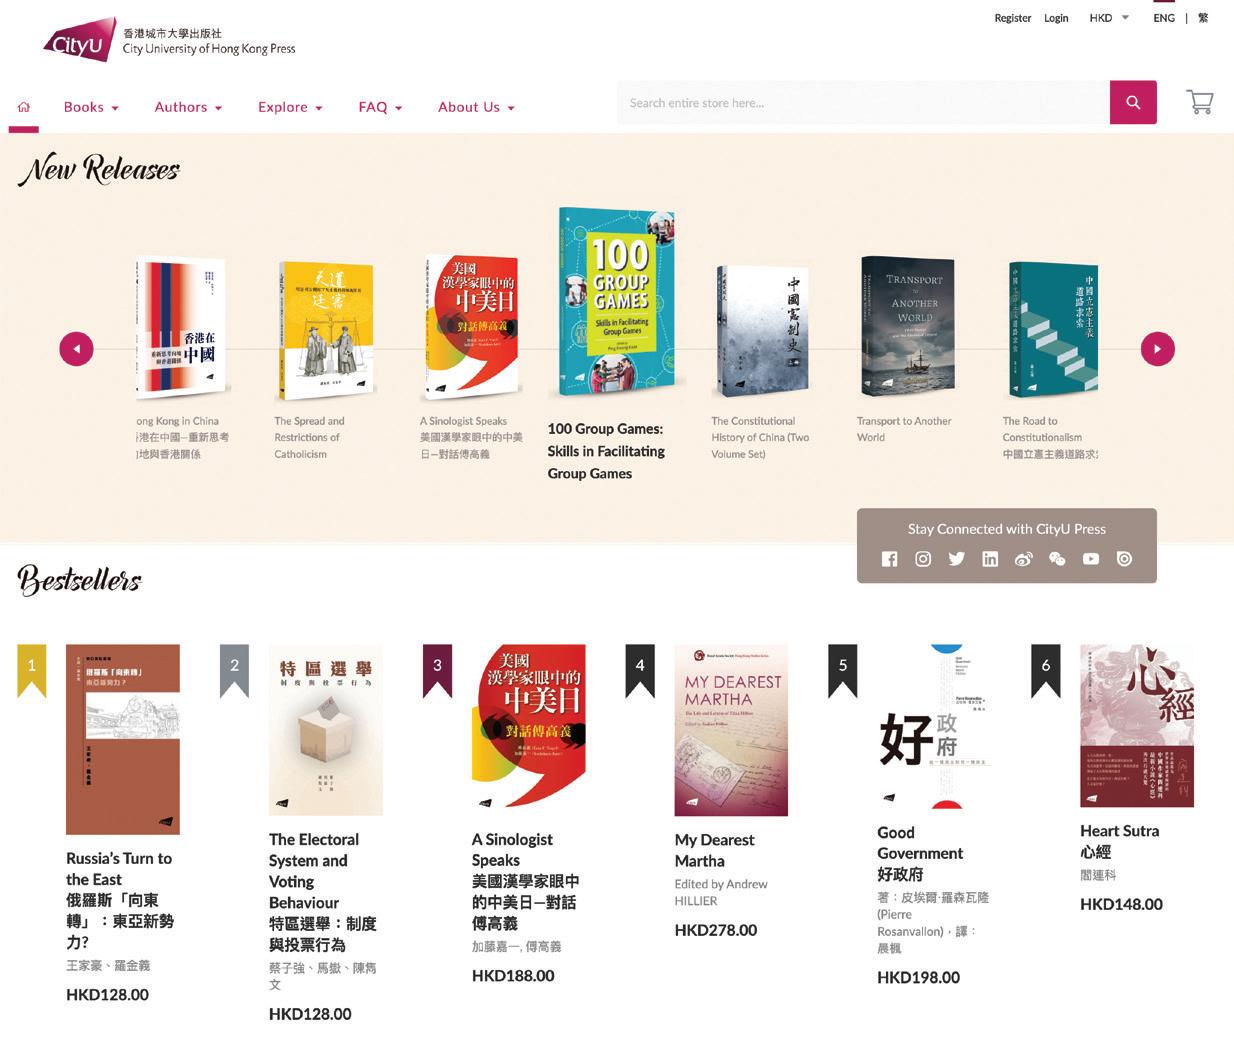Open the Twitter social link
1234x1048 pixels.
[957, 559]
